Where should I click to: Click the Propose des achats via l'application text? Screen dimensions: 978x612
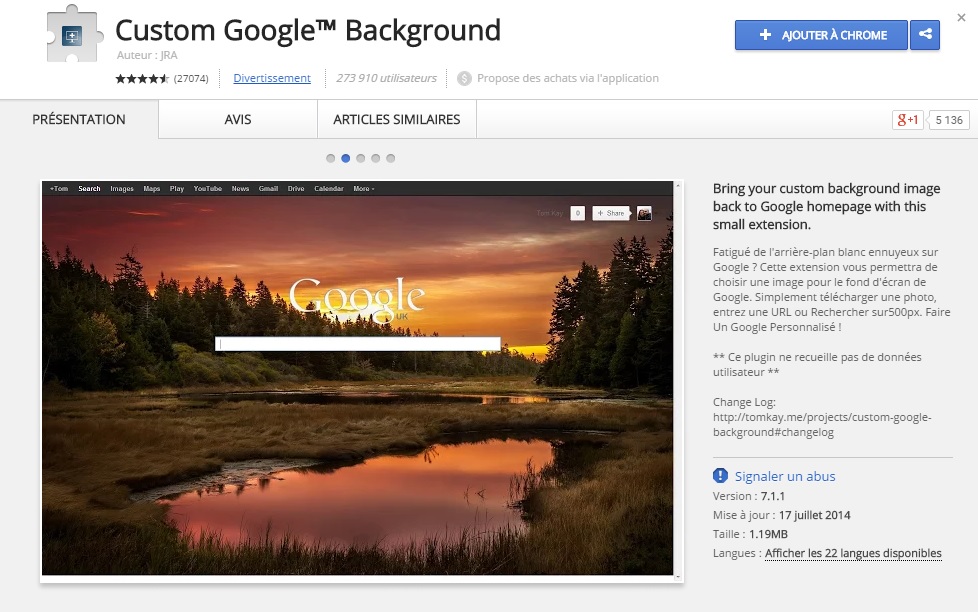click(568, 78)
